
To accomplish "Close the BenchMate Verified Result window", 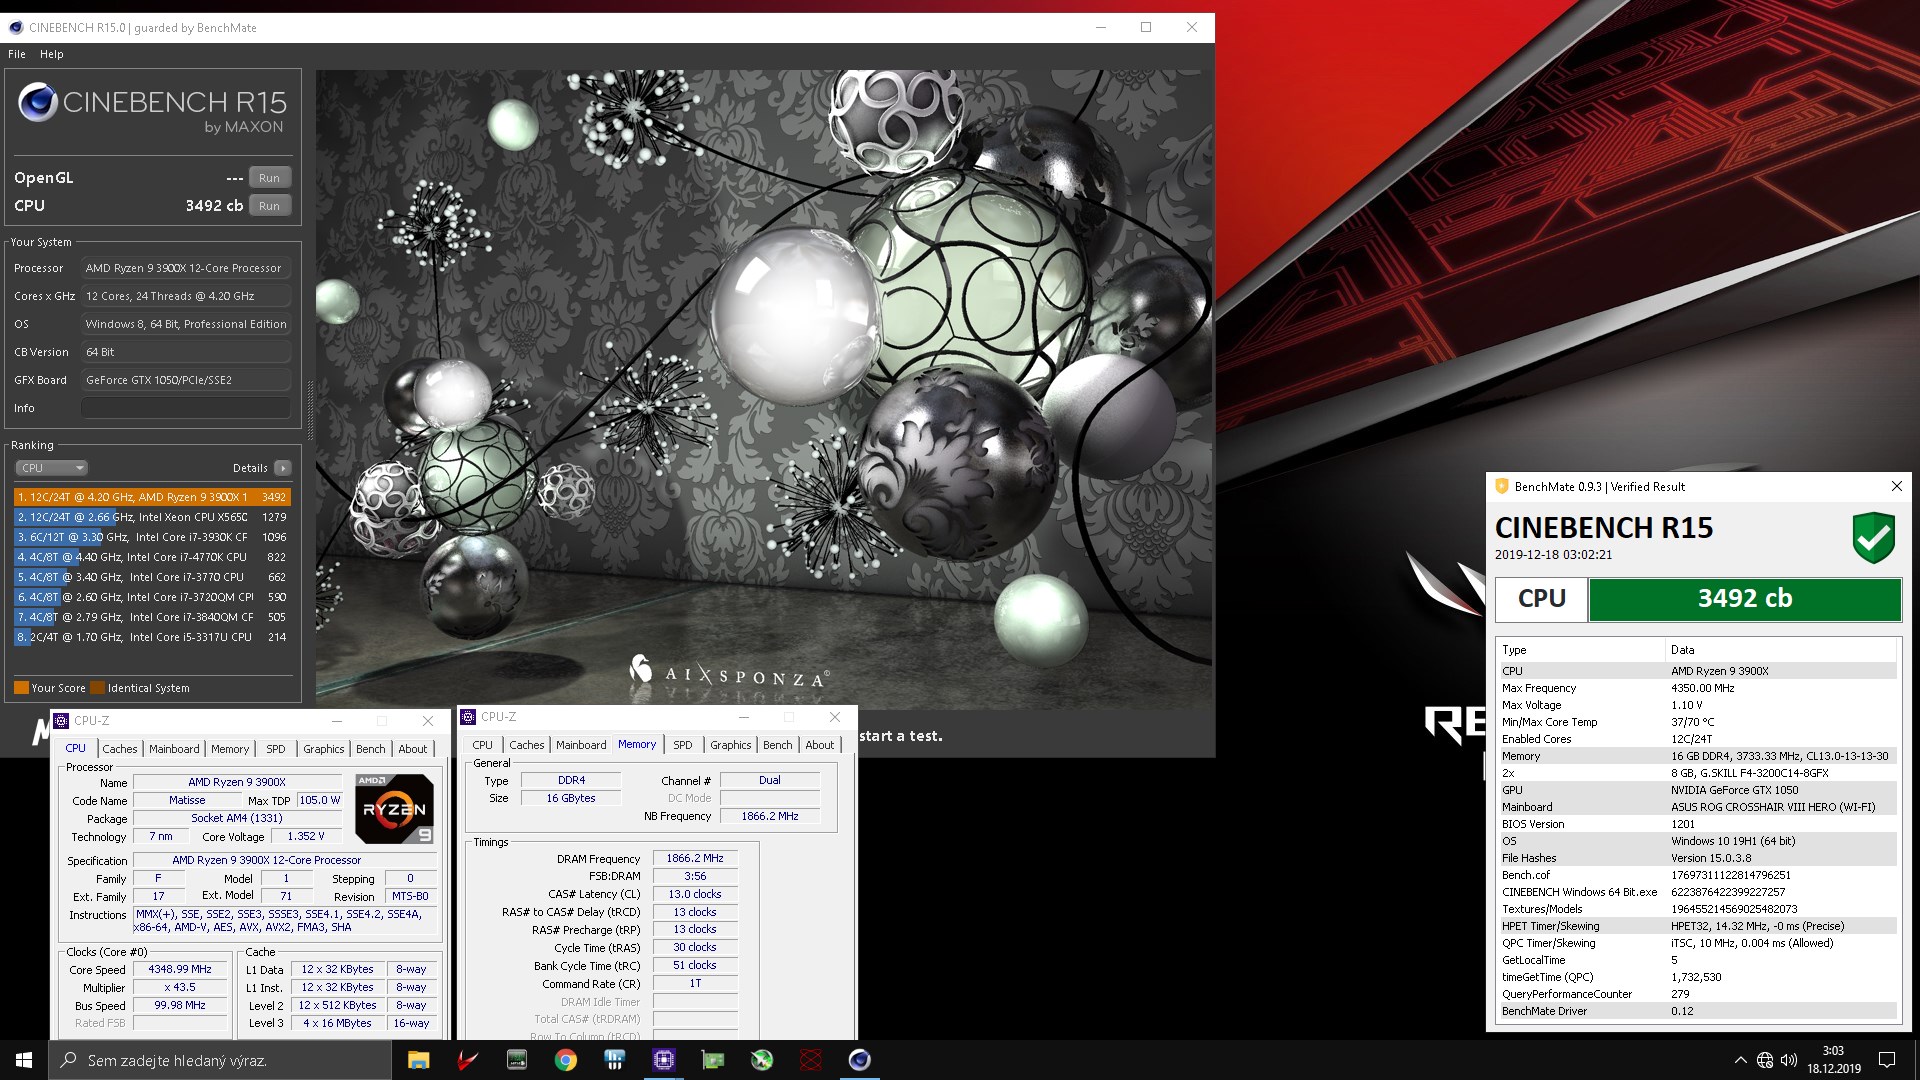I will [x=1897, y=486].
